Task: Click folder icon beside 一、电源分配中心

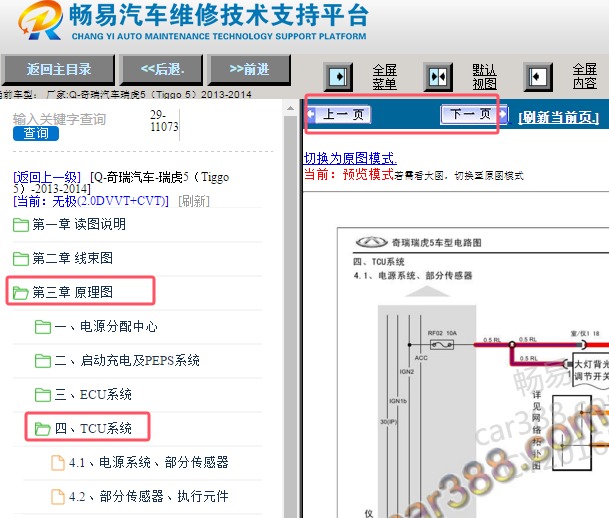Action: click(x=43, y=327)
